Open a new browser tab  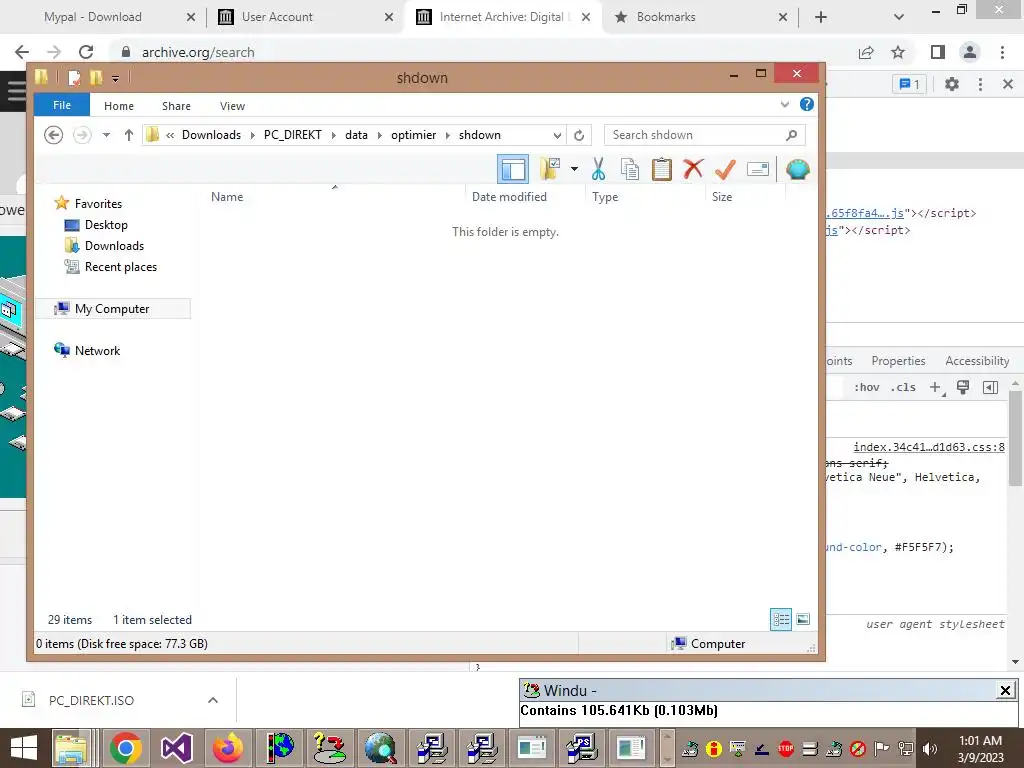821,18
